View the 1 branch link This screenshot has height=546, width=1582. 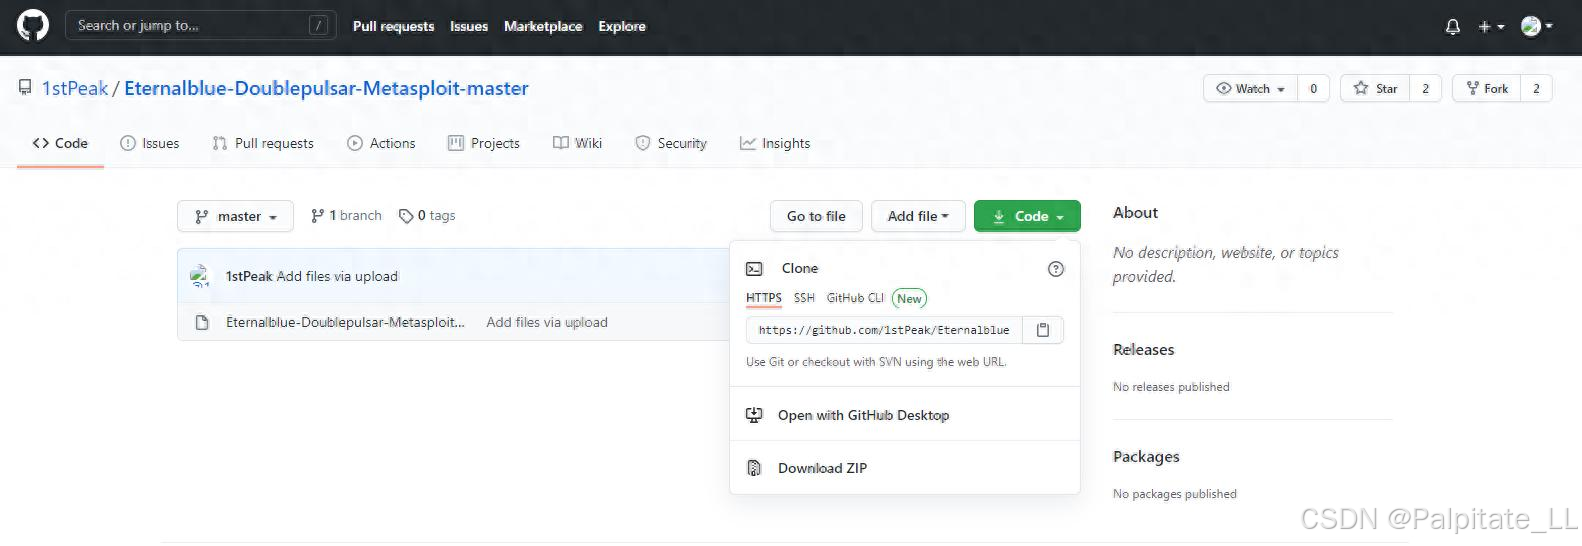(x=346, y=216)
